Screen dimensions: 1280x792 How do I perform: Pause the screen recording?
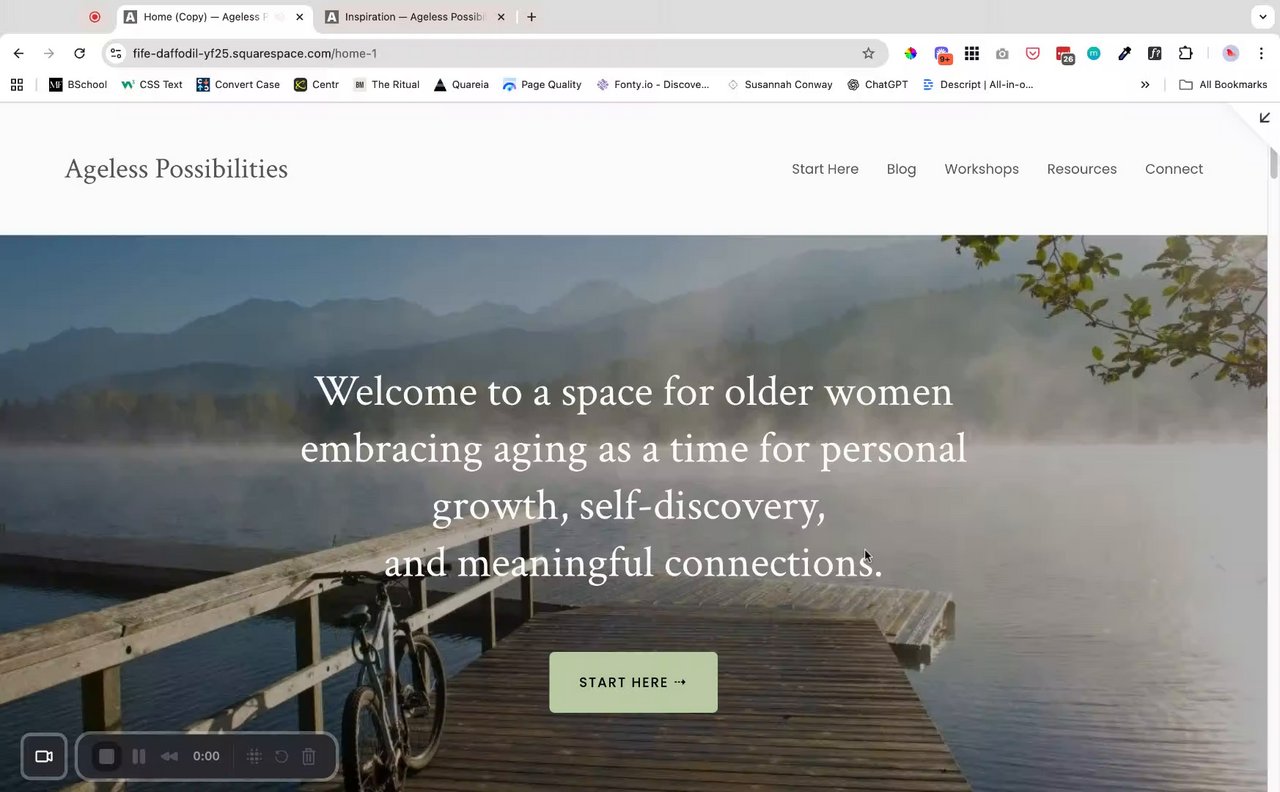pyautogui.click(x=139, y=756)
